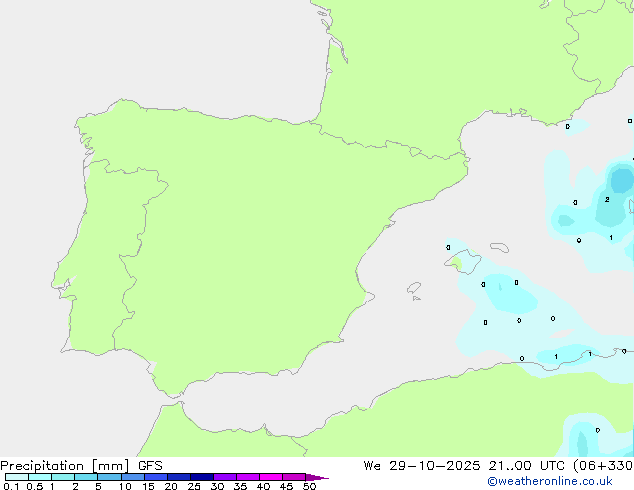Click the '35' legend scale label

click(240, 486)
